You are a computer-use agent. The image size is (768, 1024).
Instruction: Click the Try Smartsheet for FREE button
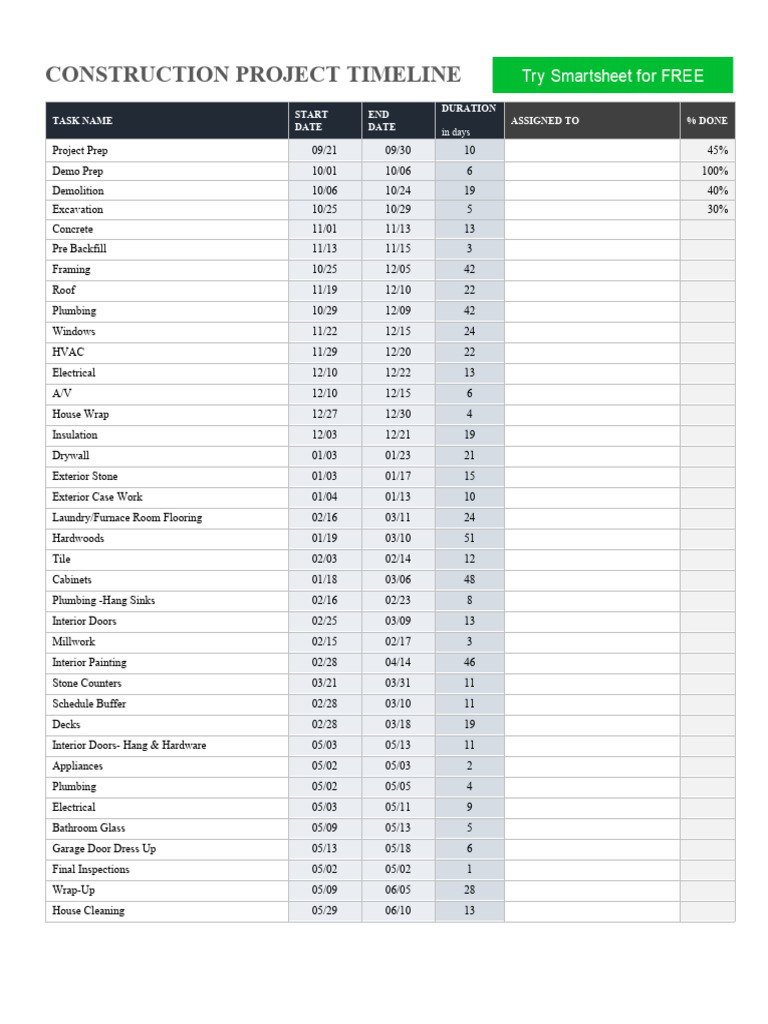point(612,75)
